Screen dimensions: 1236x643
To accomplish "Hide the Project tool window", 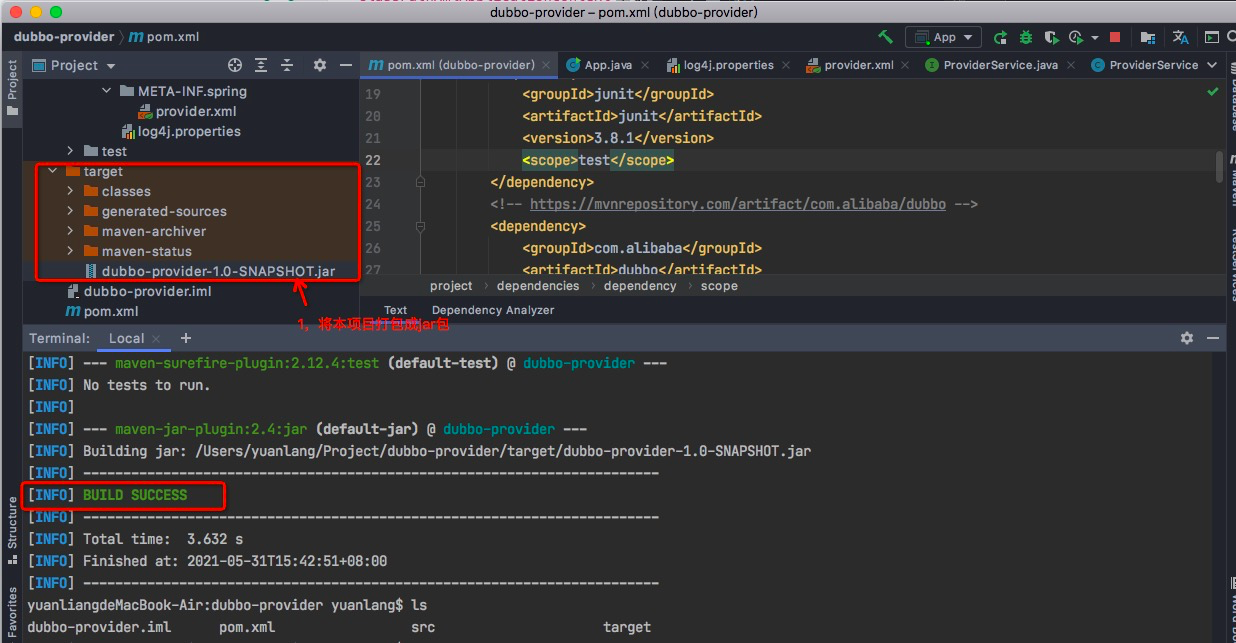I will tap(346, 65).
